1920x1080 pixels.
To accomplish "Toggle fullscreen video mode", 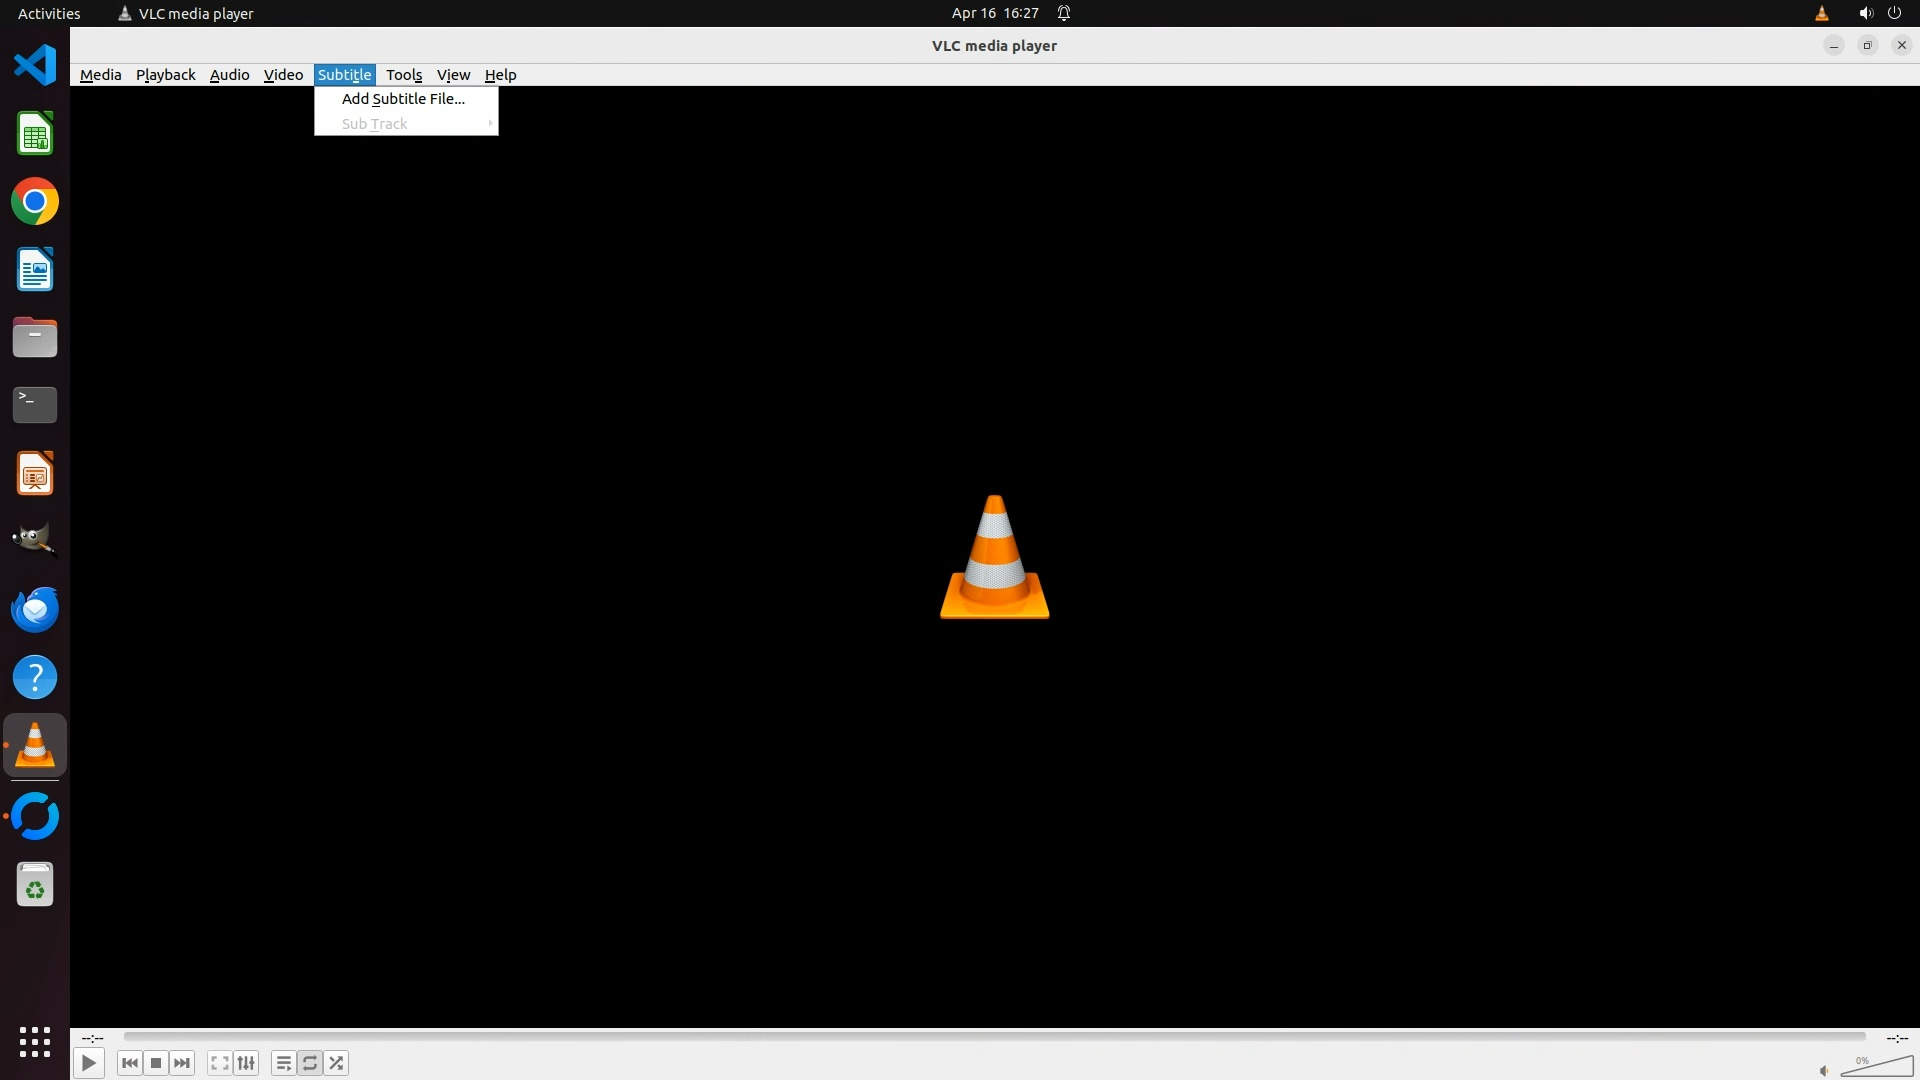I will click(x=220, y=1063).
